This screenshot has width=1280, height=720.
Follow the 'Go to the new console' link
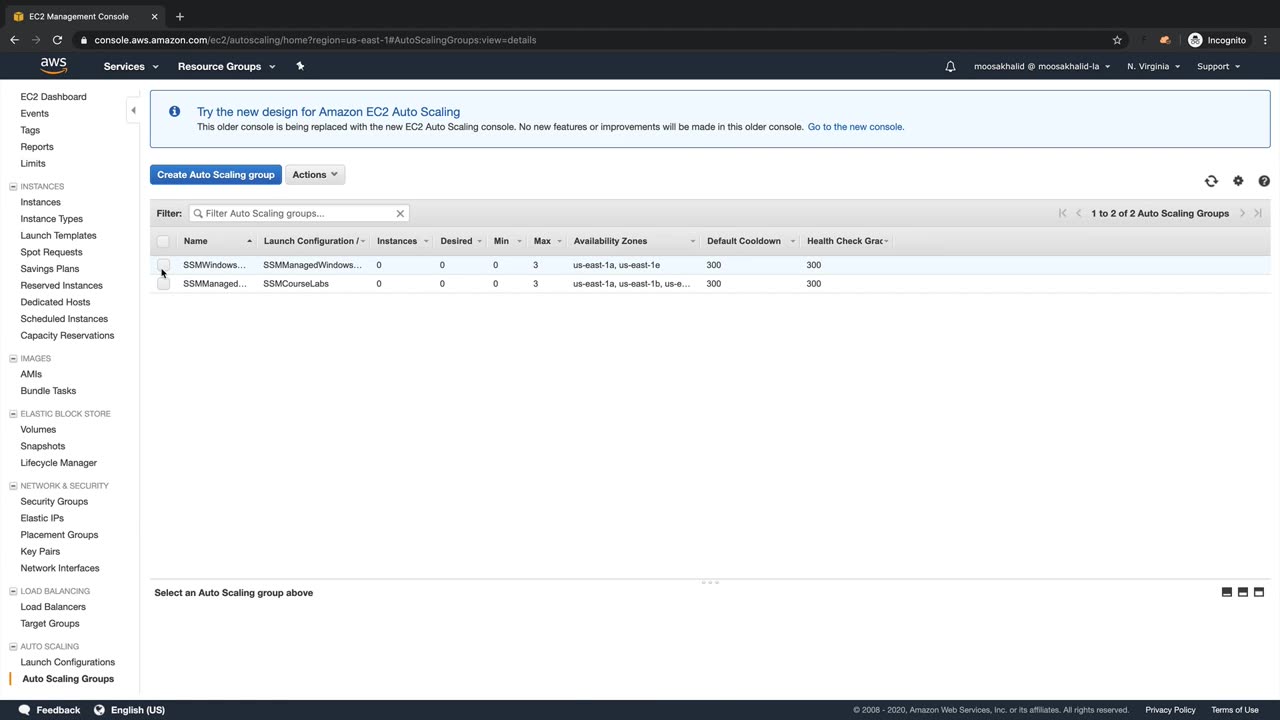(855, 127)
